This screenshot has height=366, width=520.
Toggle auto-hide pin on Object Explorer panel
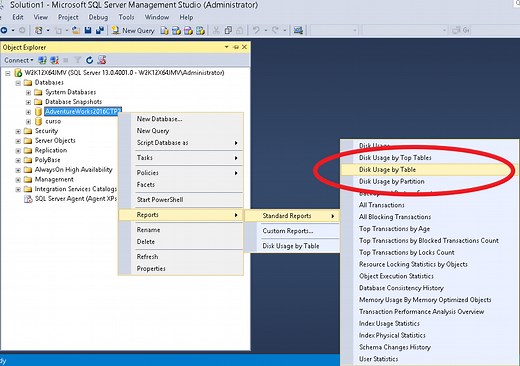(x=236, y=47)
